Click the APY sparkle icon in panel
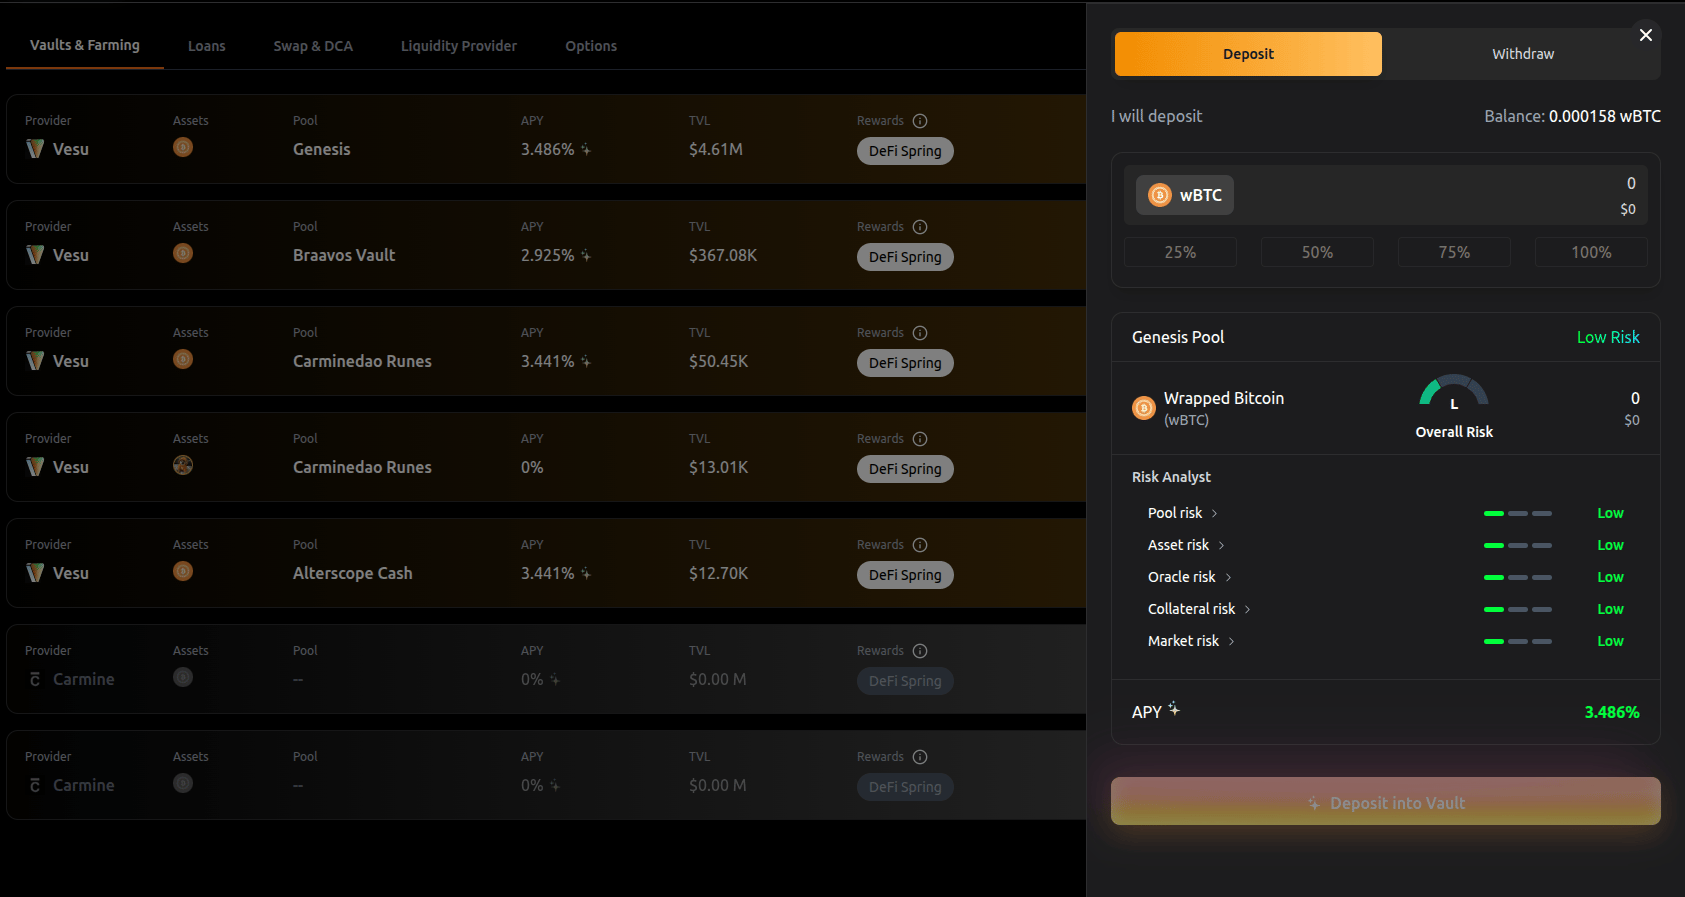Screen dimensions: 1685x897 coord(1174,710)
